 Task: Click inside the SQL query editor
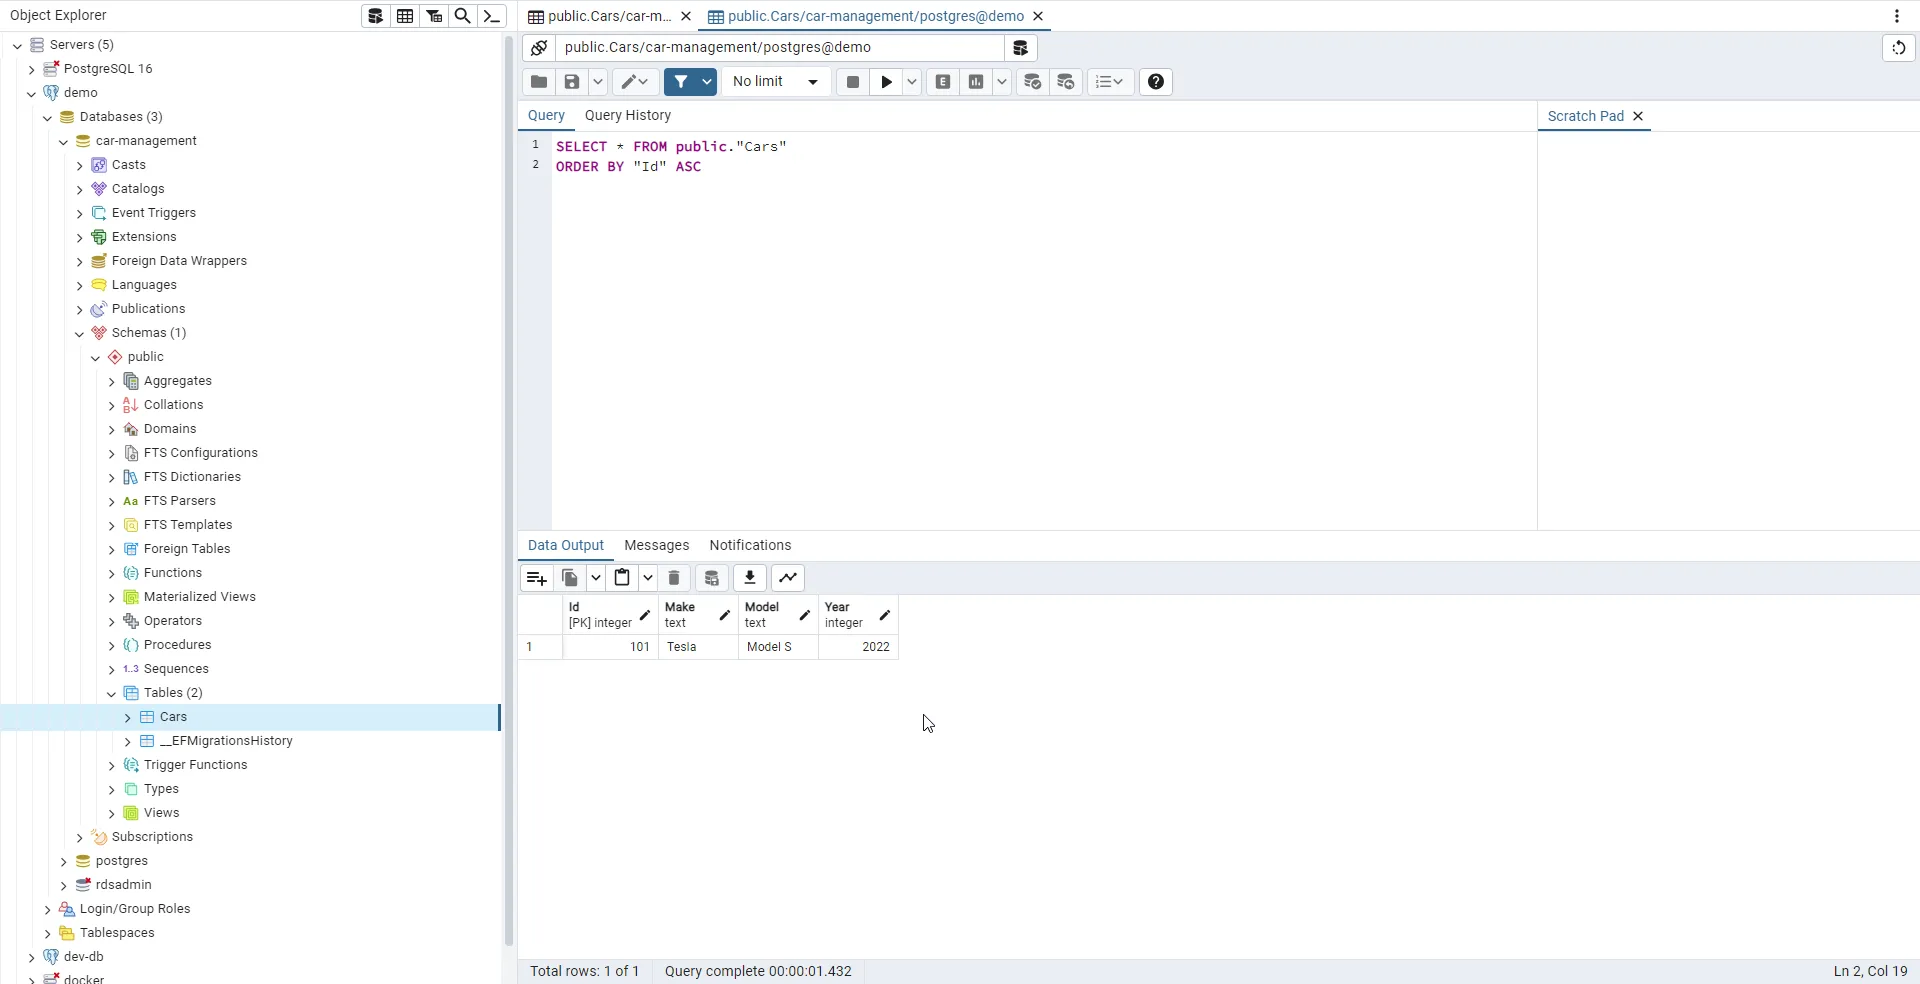(1000, 330)
